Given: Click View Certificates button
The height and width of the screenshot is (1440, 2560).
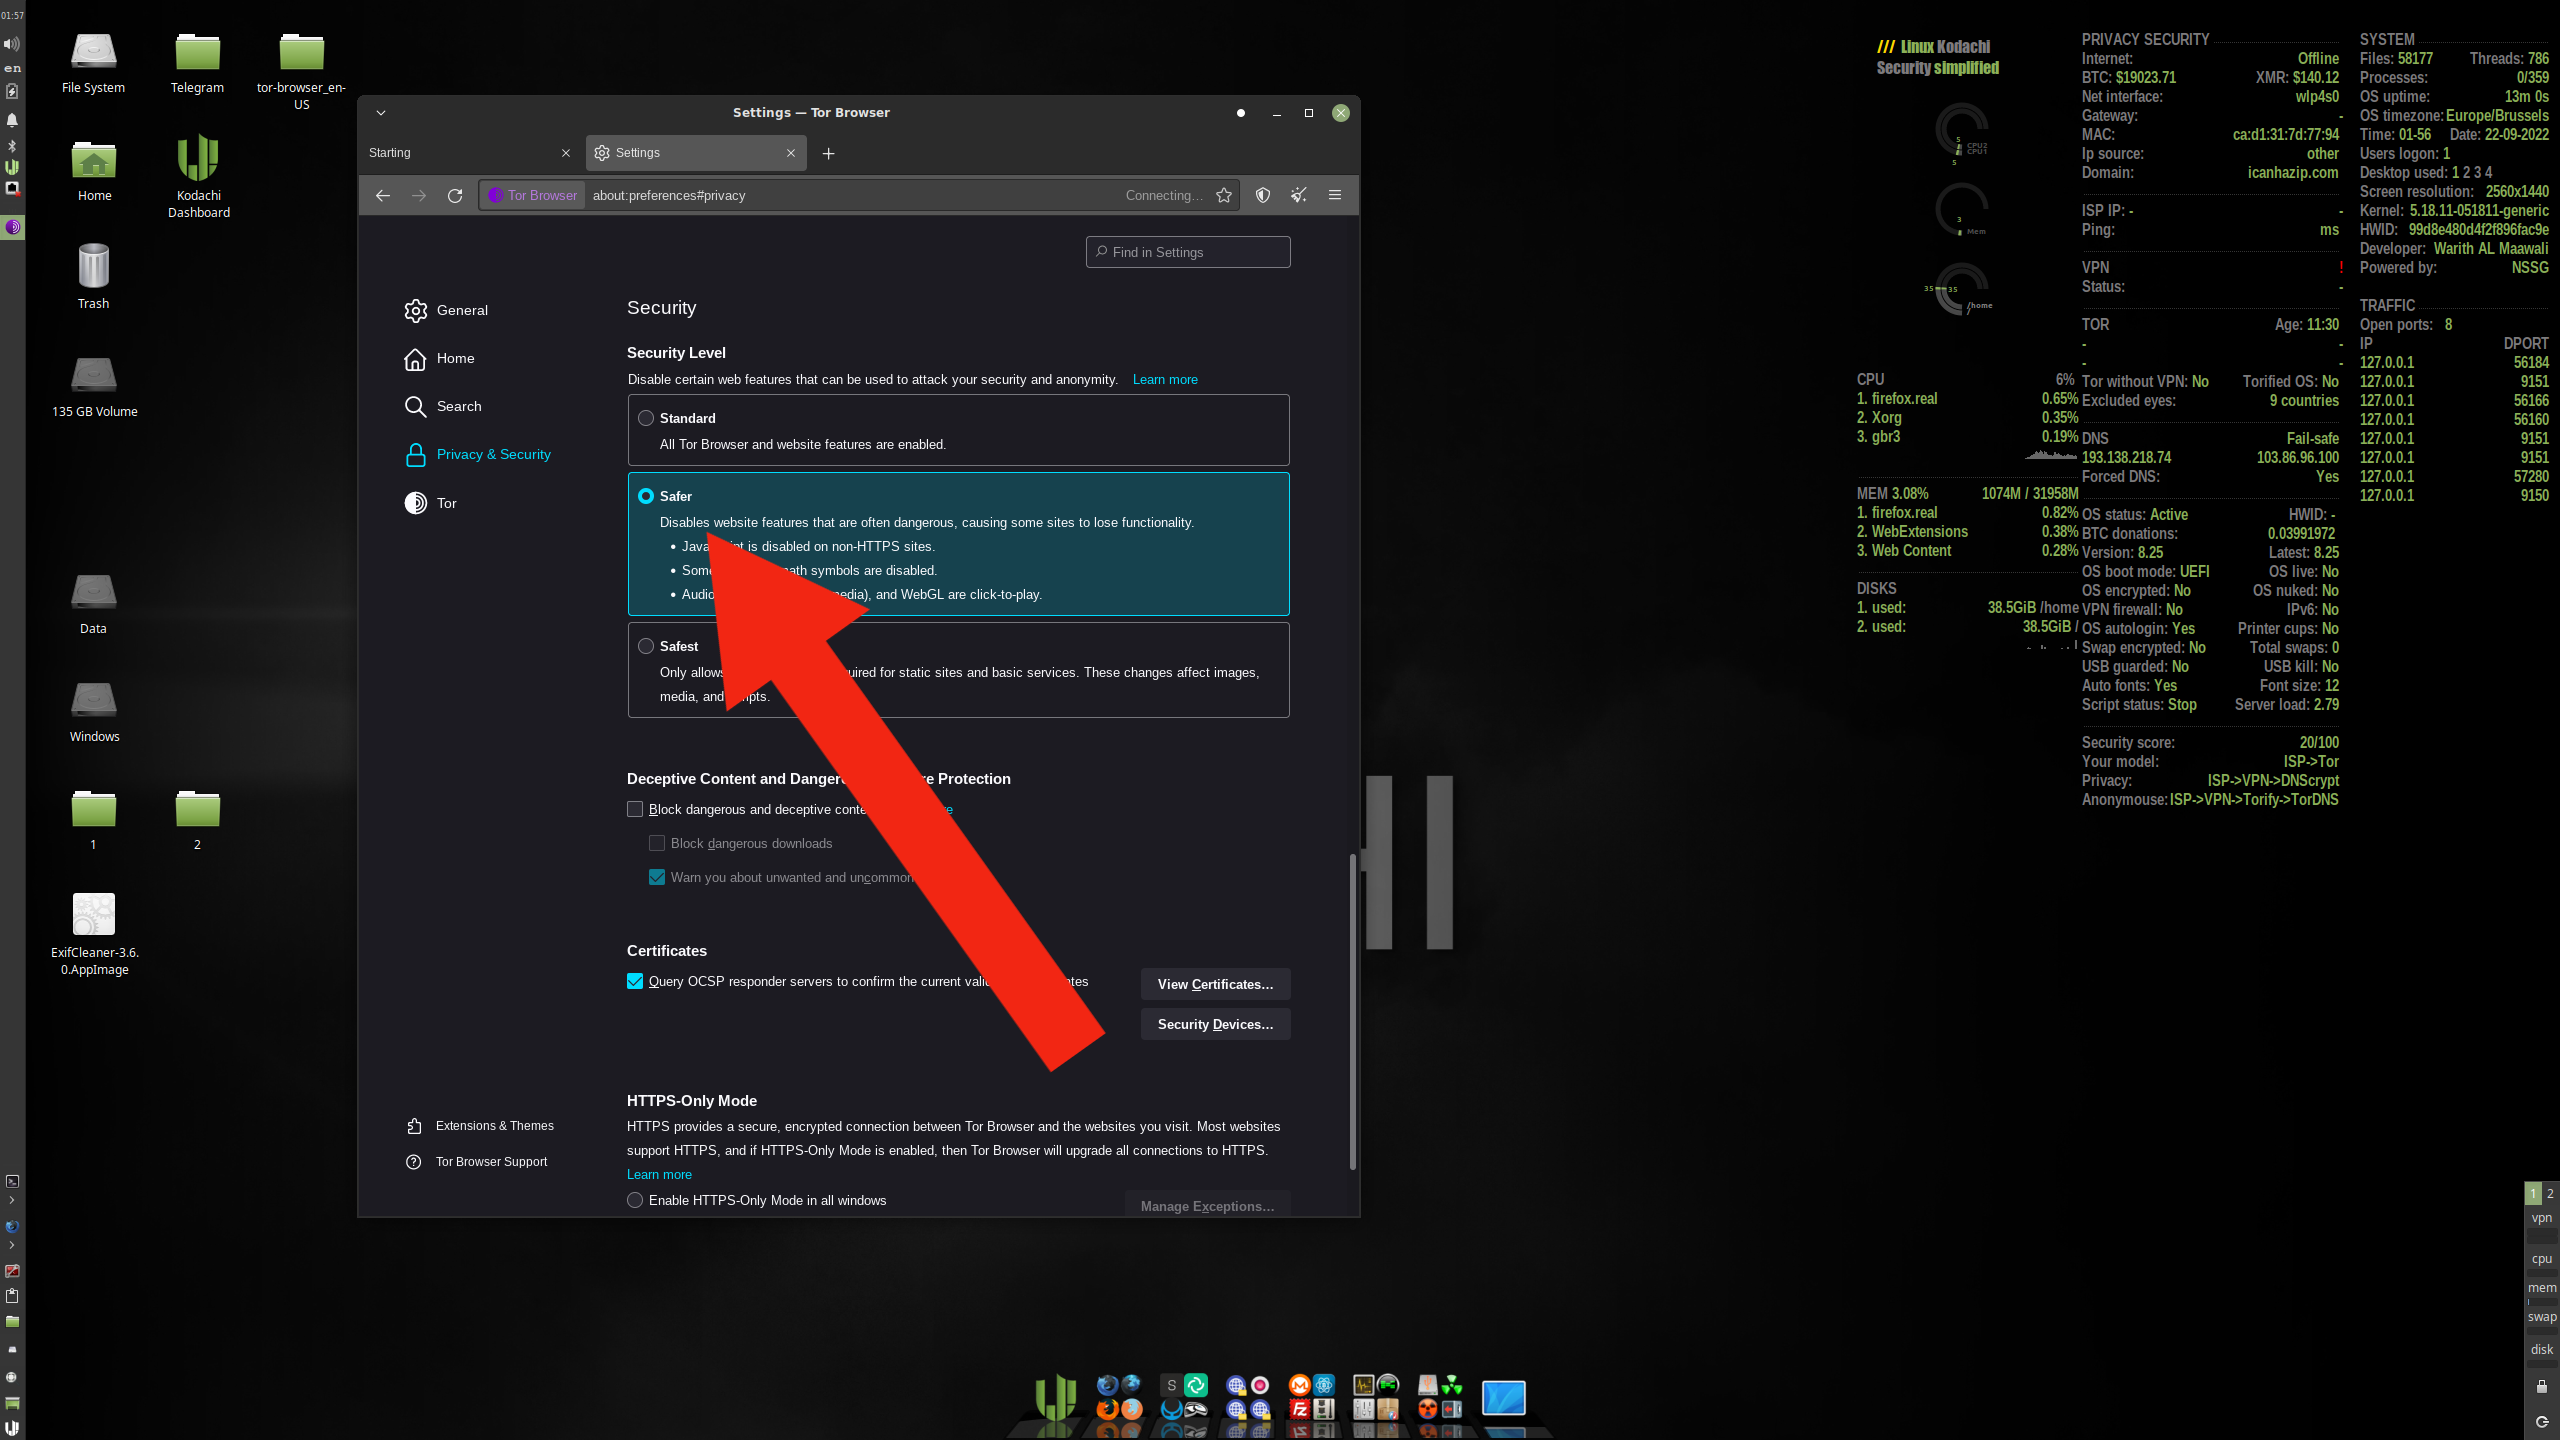Looking at the screenshot, I should (x=1215, y=984).
